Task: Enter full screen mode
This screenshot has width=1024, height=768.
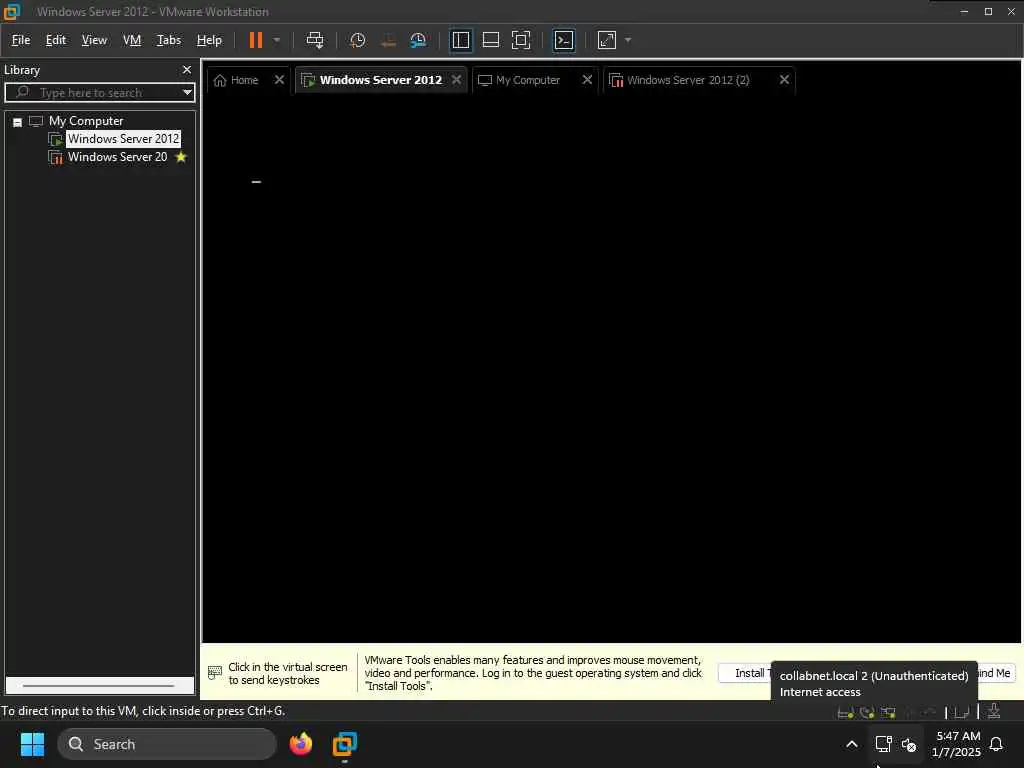Action: coord(520,40)
